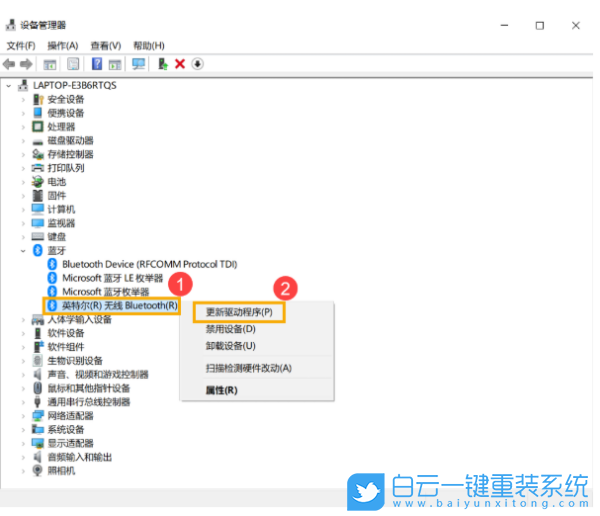Screen dimensions: 600x516
Task: Expand the 计算机 category arrow
Action: pos(23,210)
